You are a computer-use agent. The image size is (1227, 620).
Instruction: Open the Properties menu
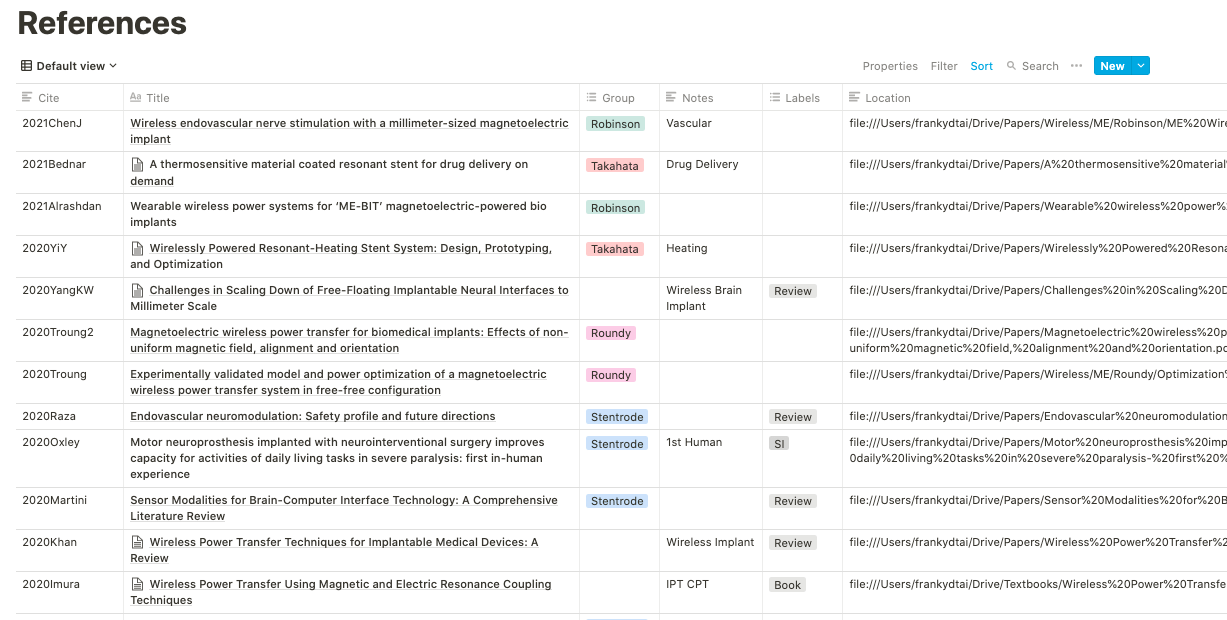(890, 66)
